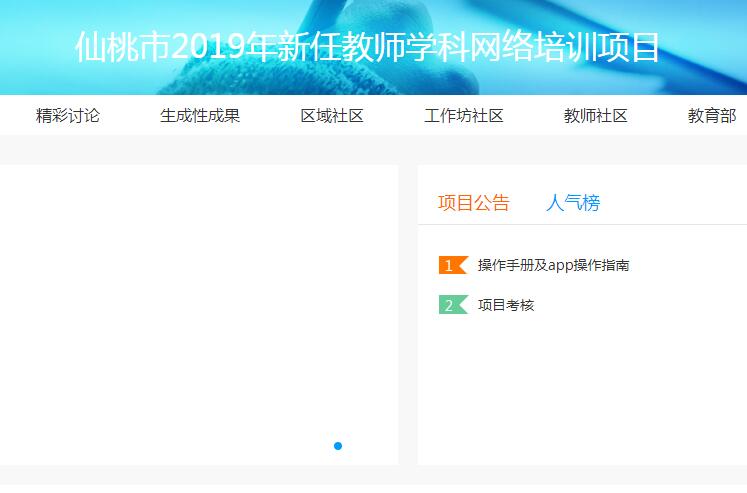The width and height of the screenshot is (747, 493).
Task: Open the 精彩讨论 navigation item
Action: 68,116
